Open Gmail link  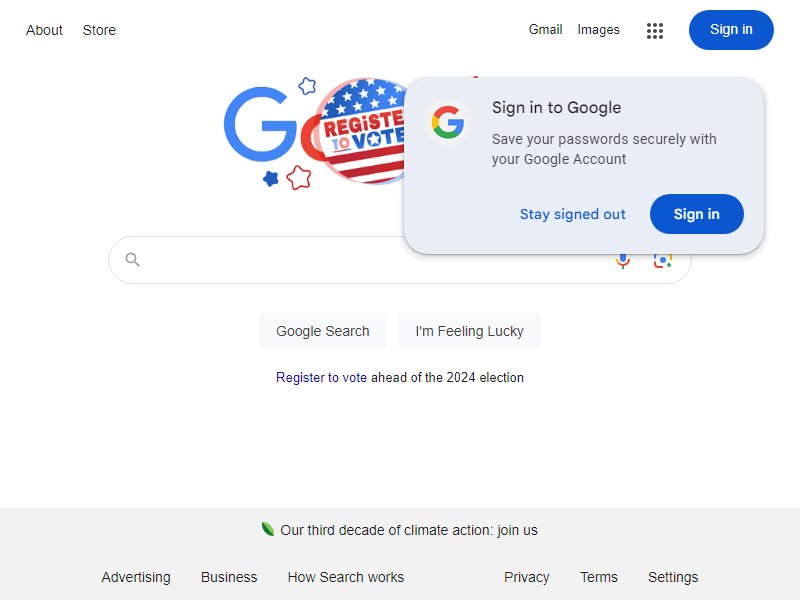click(545, 30)
